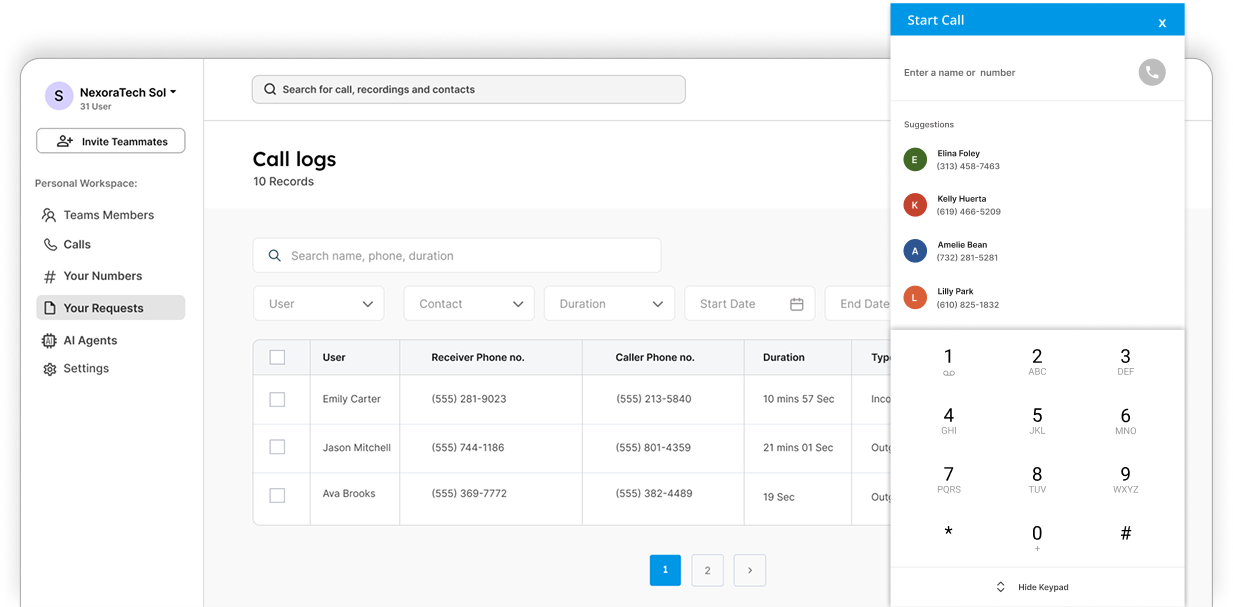Screen dimensions: 1233x607
Task: Expand the Duration filter dropdown
Action: (x=609, y=304)
